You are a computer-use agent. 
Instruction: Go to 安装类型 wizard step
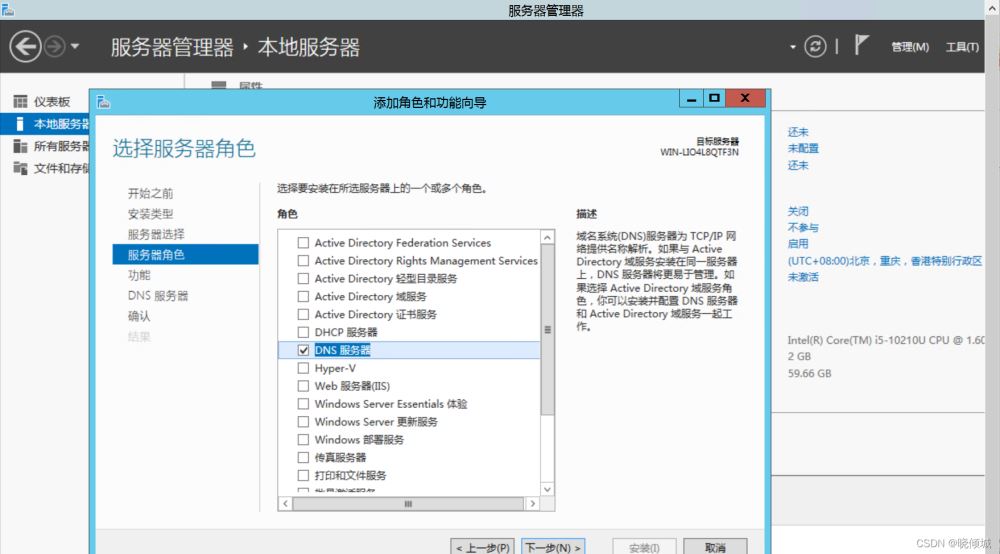pos(151,214)
